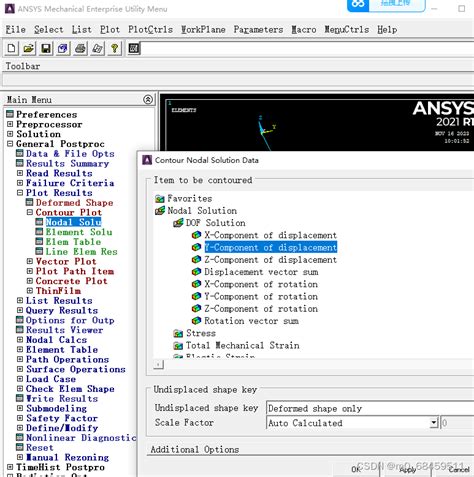Click the Save floppy disk icon
Screen dimensions: 474x477
pyautogui.click(x=46, y=49)
